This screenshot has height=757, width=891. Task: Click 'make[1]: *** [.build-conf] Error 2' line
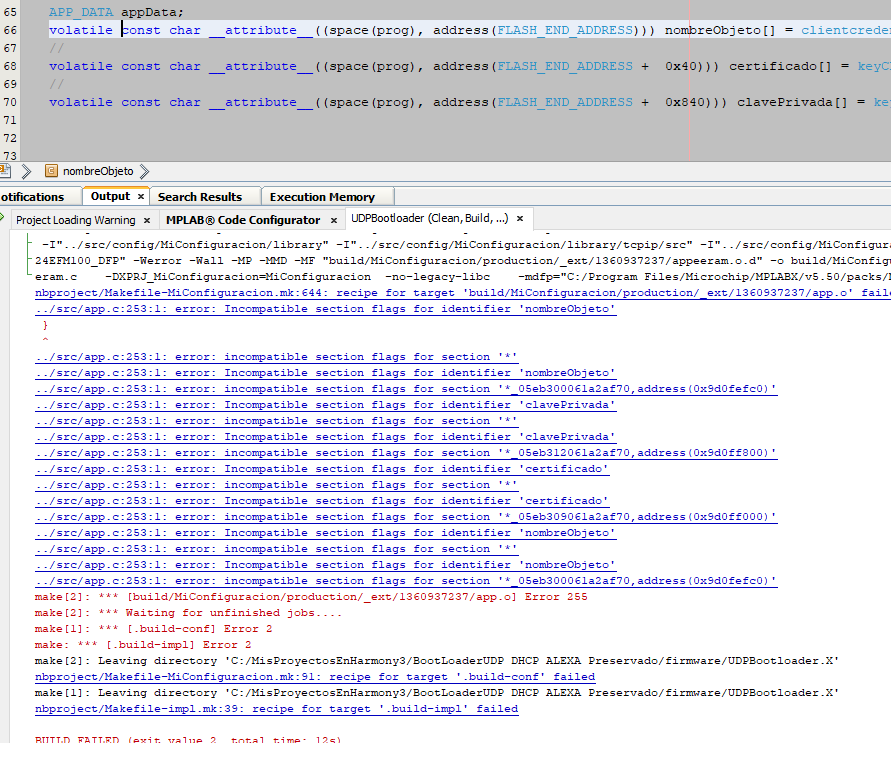pyautogui.click(x=153, y=629)
